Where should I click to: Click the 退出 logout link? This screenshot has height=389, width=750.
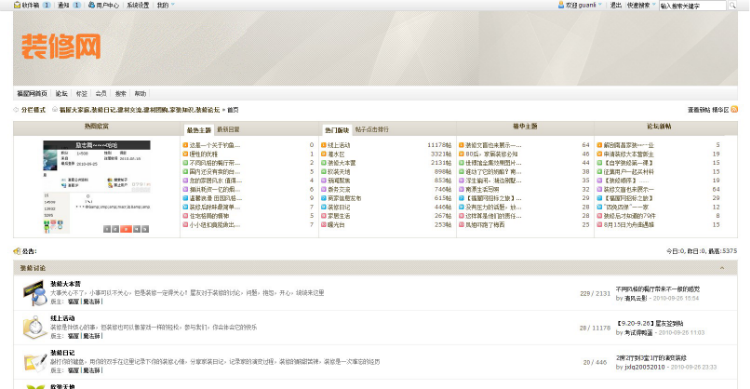click(616, 5)
